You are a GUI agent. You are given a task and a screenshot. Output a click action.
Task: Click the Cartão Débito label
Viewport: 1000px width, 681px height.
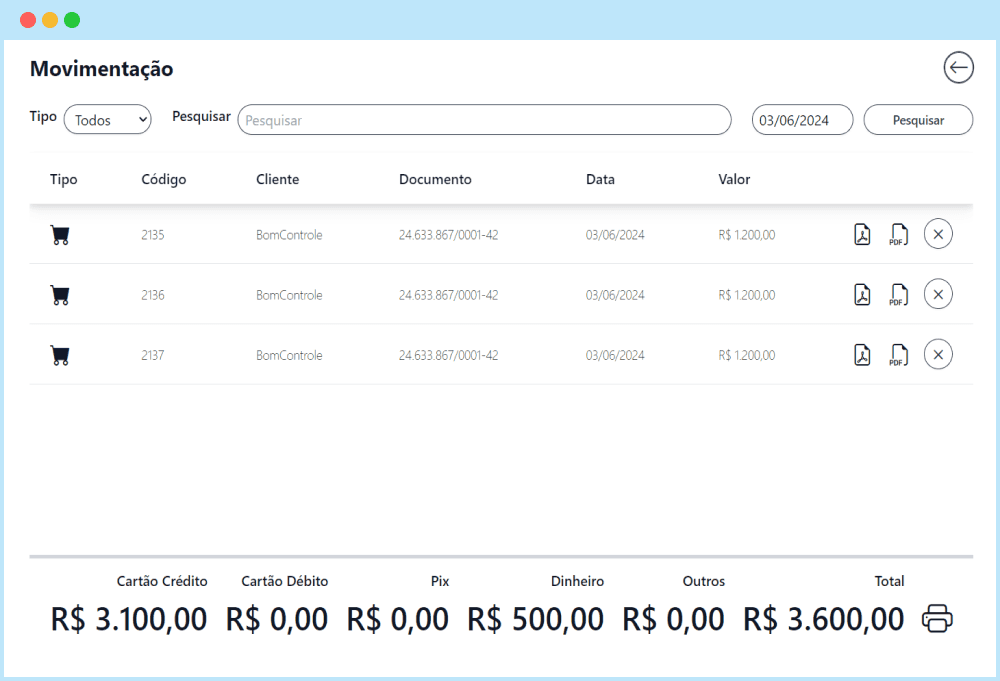pyautogui.click(x=284, y=581)
